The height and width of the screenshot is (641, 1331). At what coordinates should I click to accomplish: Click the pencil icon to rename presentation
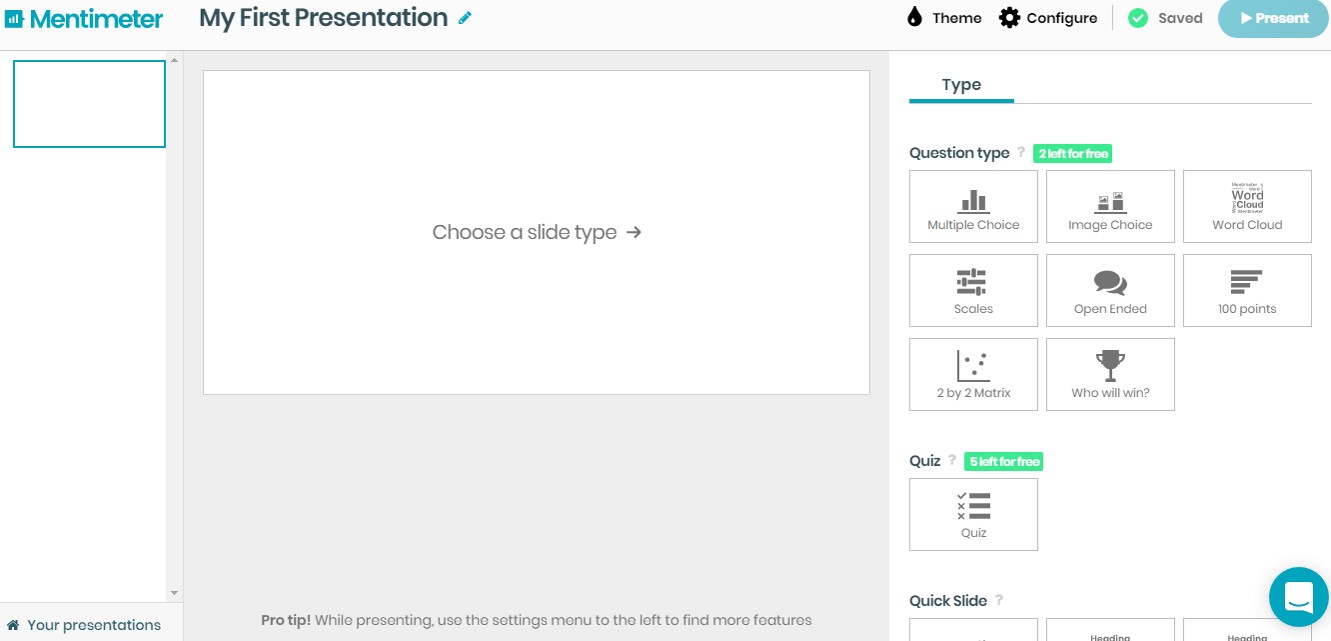pyautogui.click(x=465, y=18)
